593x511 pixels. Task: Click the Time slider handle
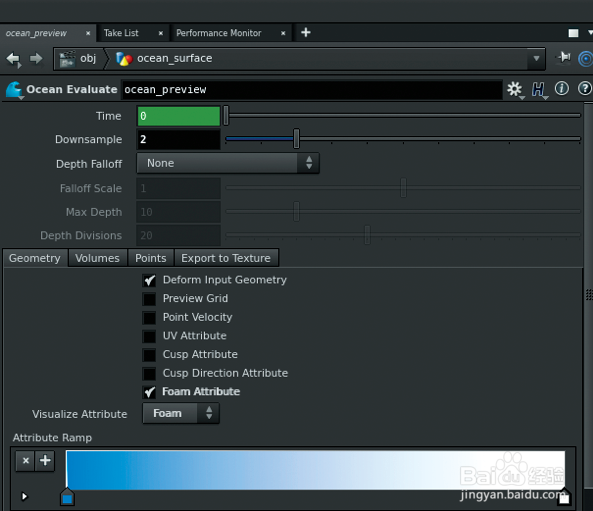coord(226,116)
